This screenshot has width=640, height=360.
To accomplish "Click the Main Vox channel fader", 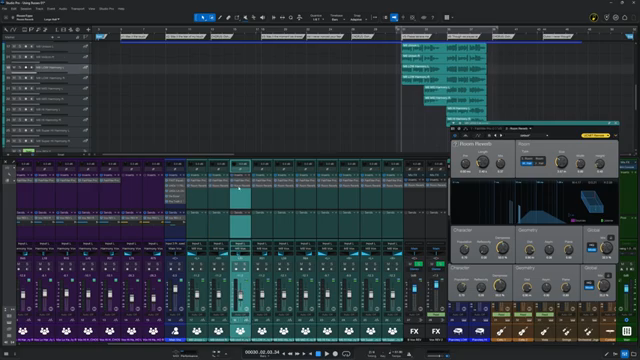I will [x=175, y=289].
